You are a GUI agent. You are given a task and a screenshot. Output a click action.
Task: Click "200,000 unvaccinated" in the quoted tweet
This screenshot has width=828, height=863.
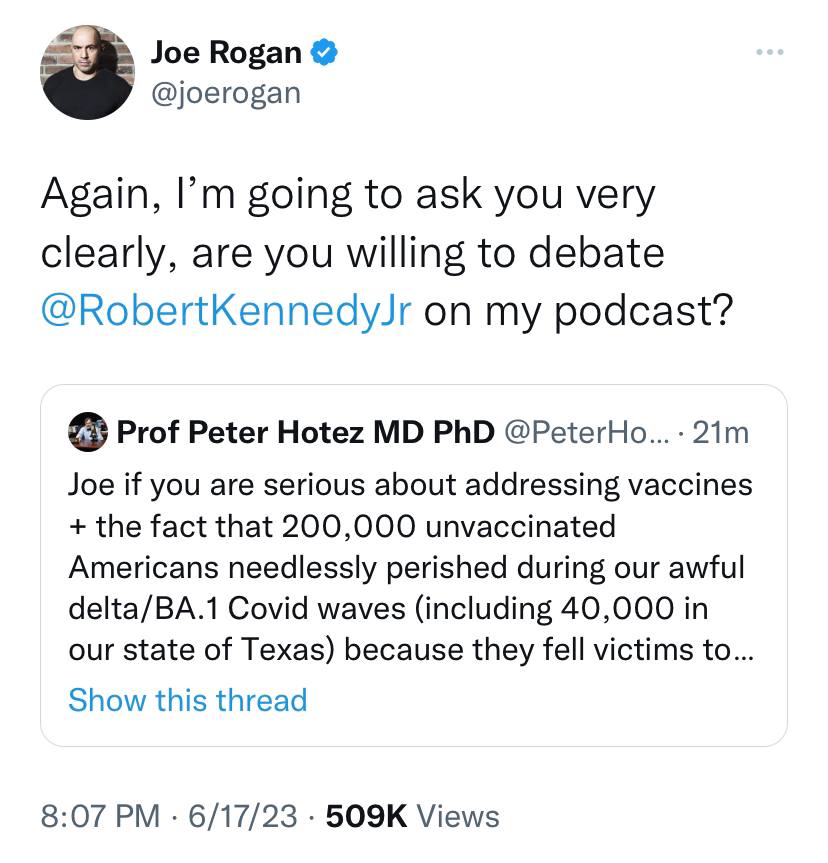click(448, 525)
